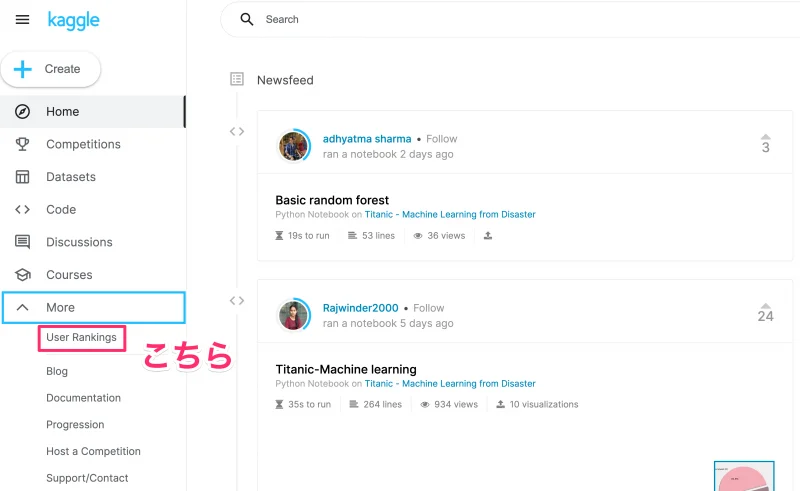This screenshot has height=491, width=800.
Task: Go to Home in sidebar
Action: click(92, 111)
